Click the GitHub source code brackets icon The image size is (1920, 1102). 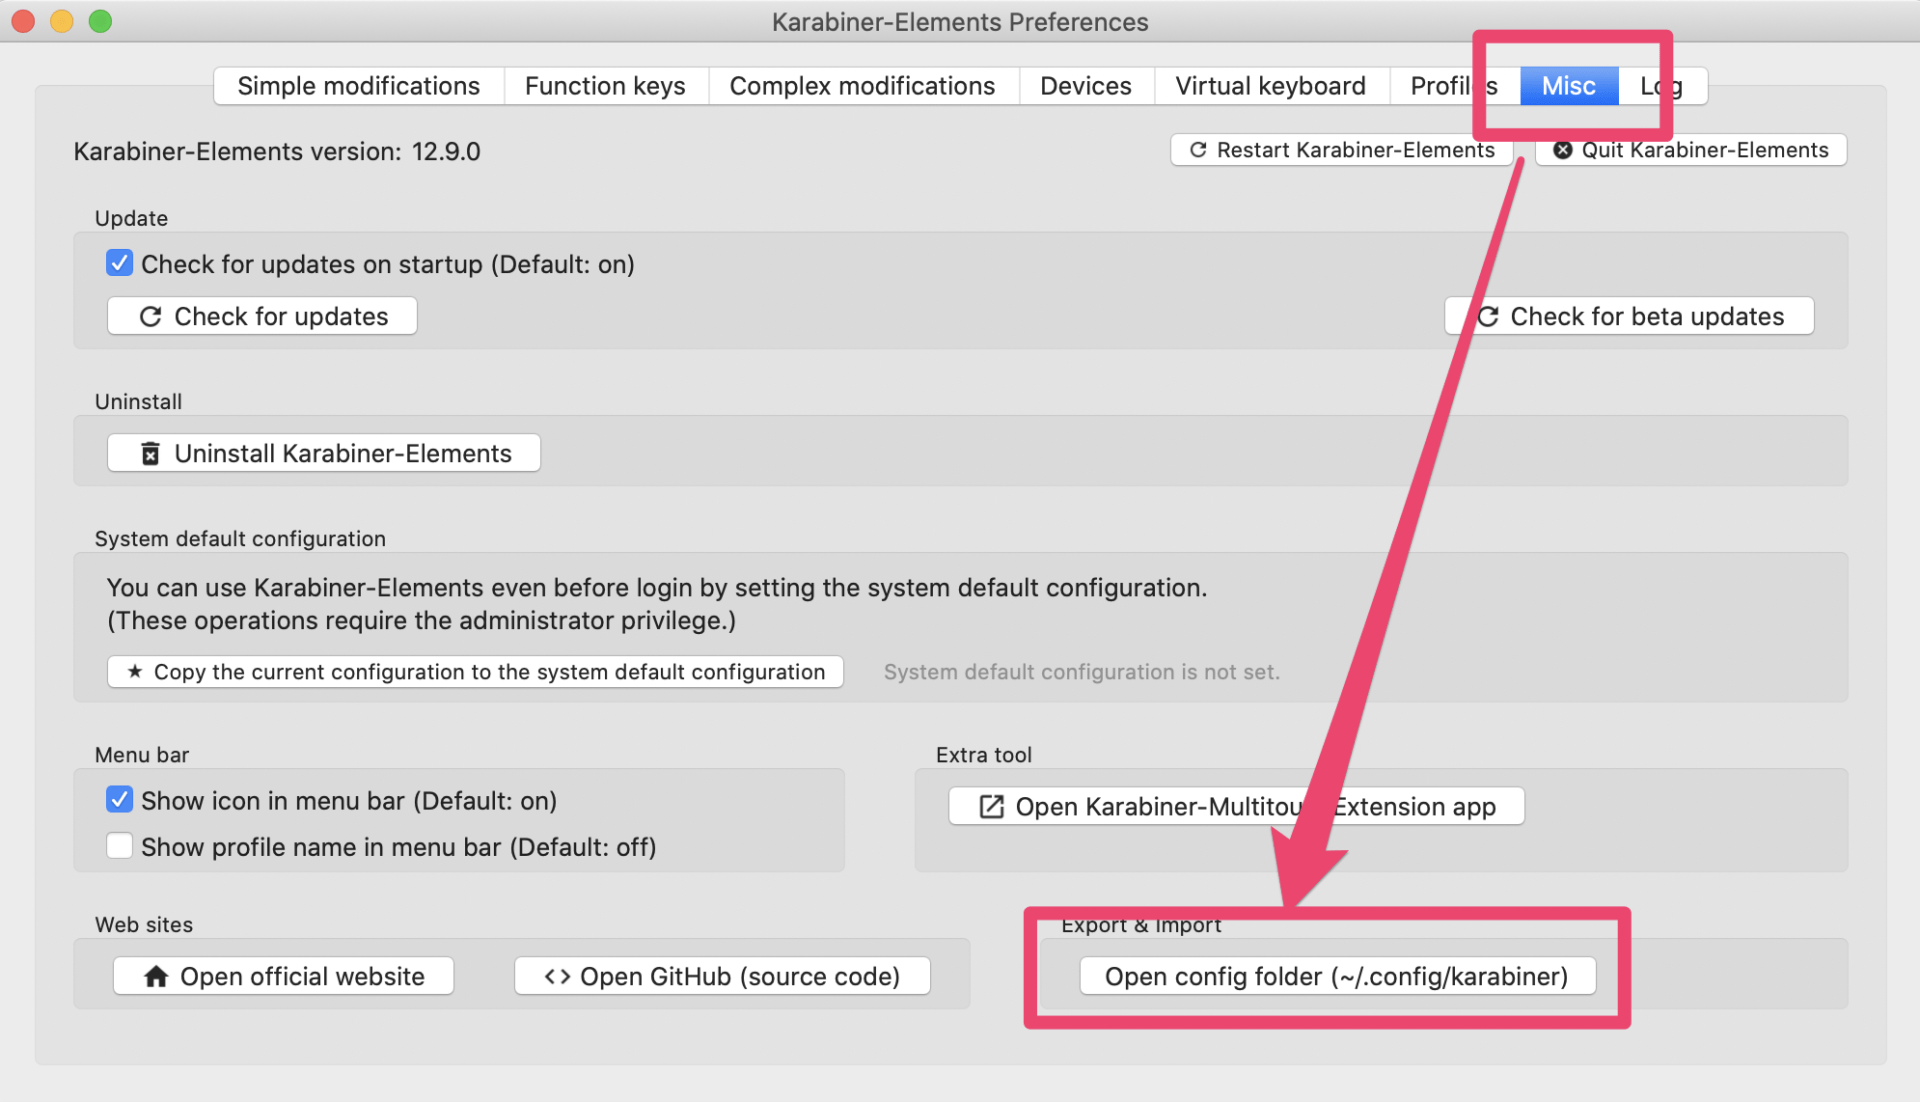pos(557,977)
